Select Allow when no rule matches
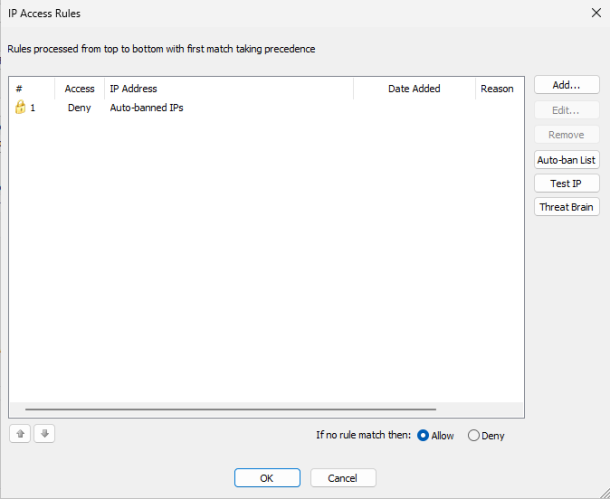Screen dimensions: 610x499 click(x=424, y=435)
